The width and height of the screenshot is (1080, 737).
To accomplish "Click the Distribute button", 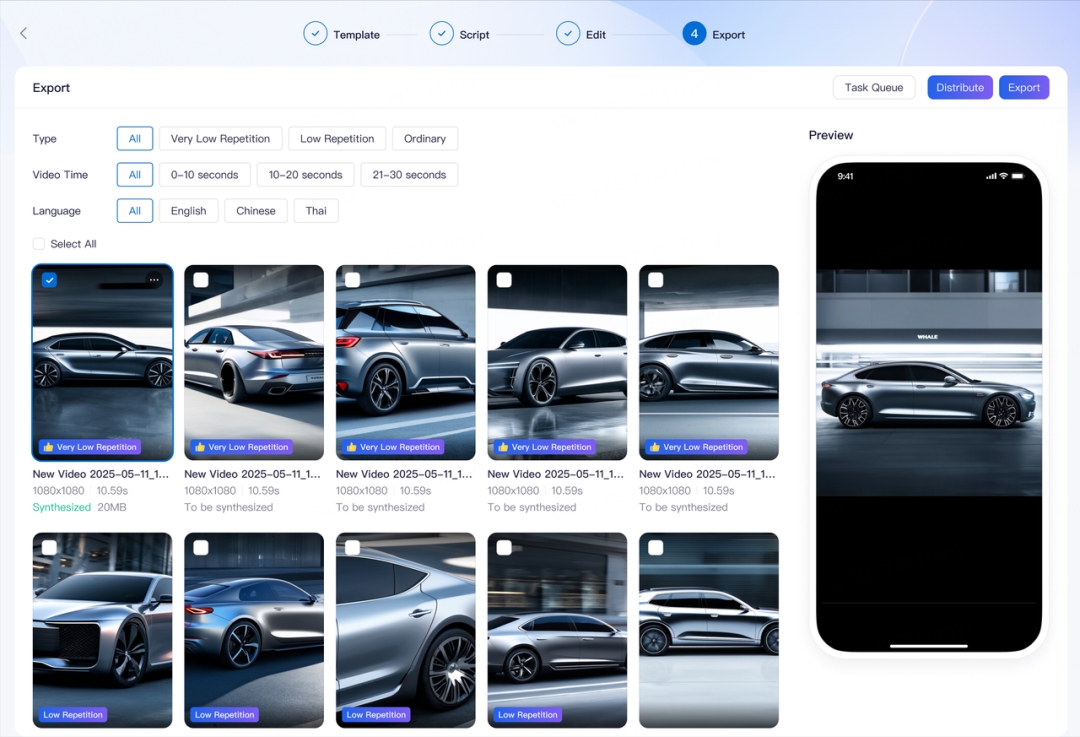I will (960, 87).
